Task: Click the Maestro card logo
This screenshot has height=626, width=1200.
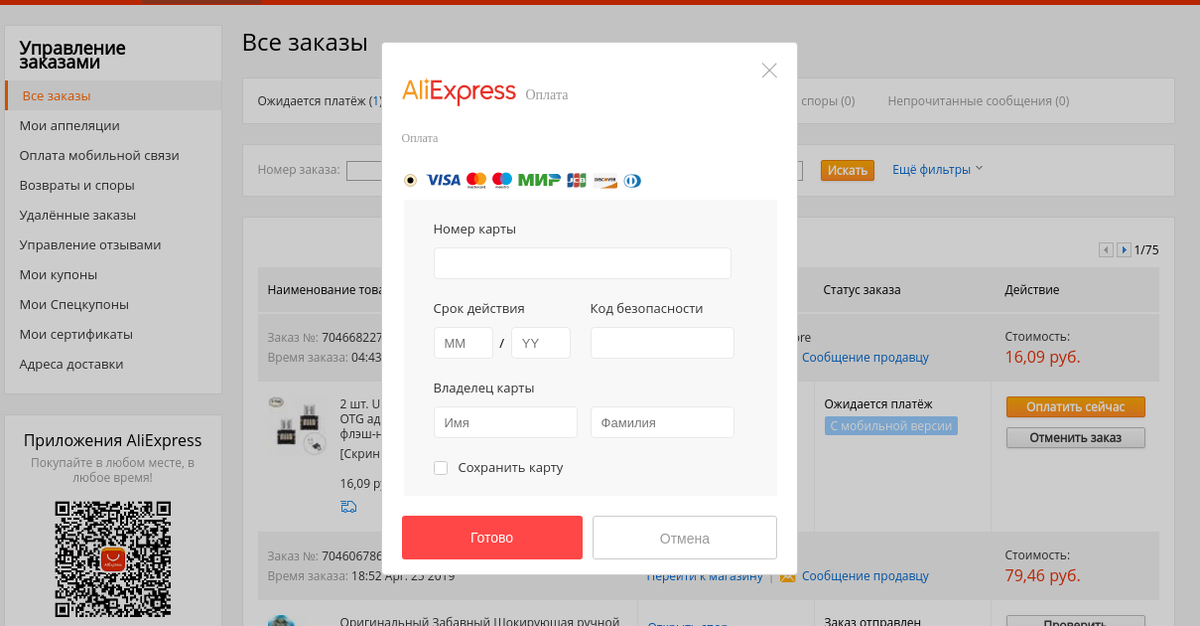Action: coord(502,180)
